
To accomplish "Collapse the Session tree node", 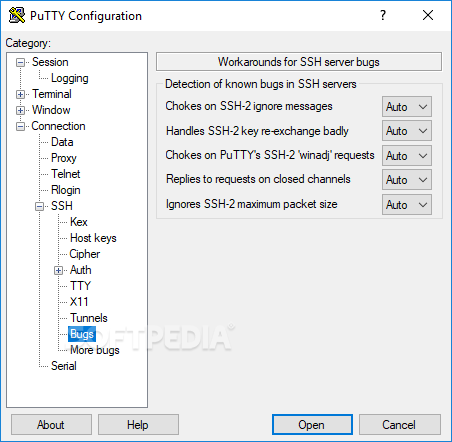I will (x=21, y=62).
